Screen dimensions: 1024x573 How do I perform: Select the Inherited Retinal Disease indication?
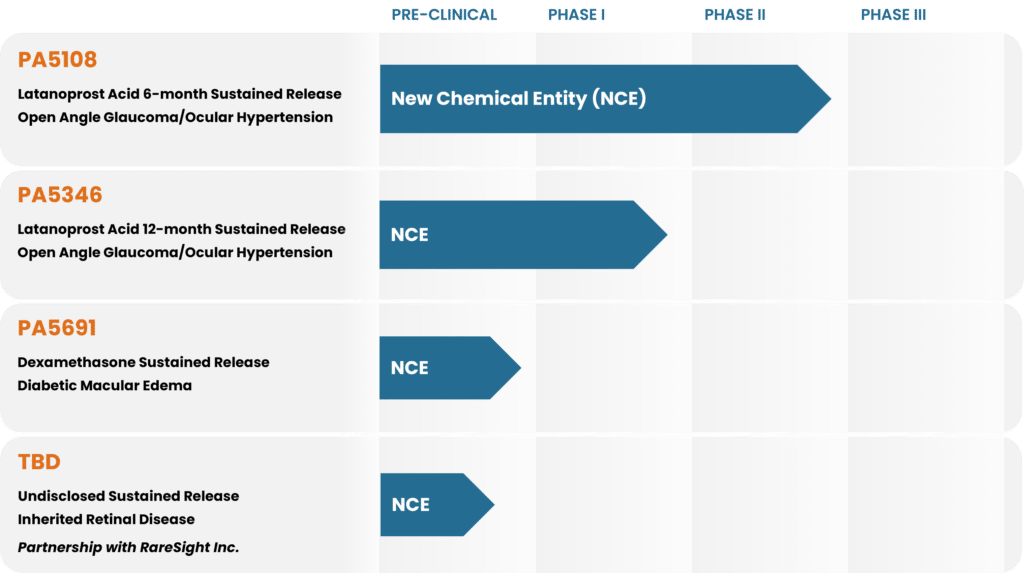pos(106,519)
